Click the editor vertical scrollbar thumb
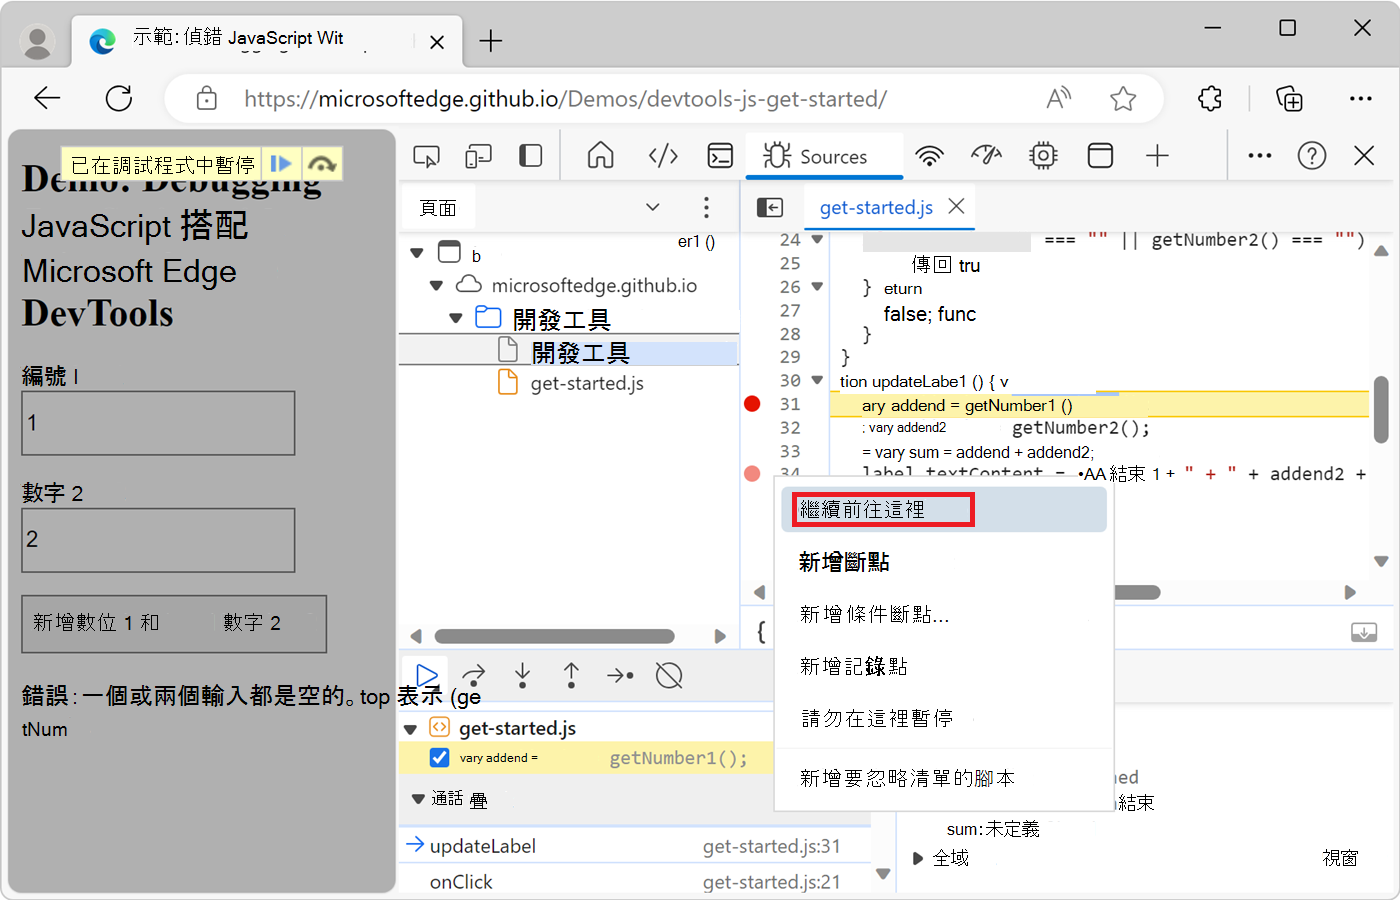The height and width of the screenshot is (900, 1400). click(1381, 410)
